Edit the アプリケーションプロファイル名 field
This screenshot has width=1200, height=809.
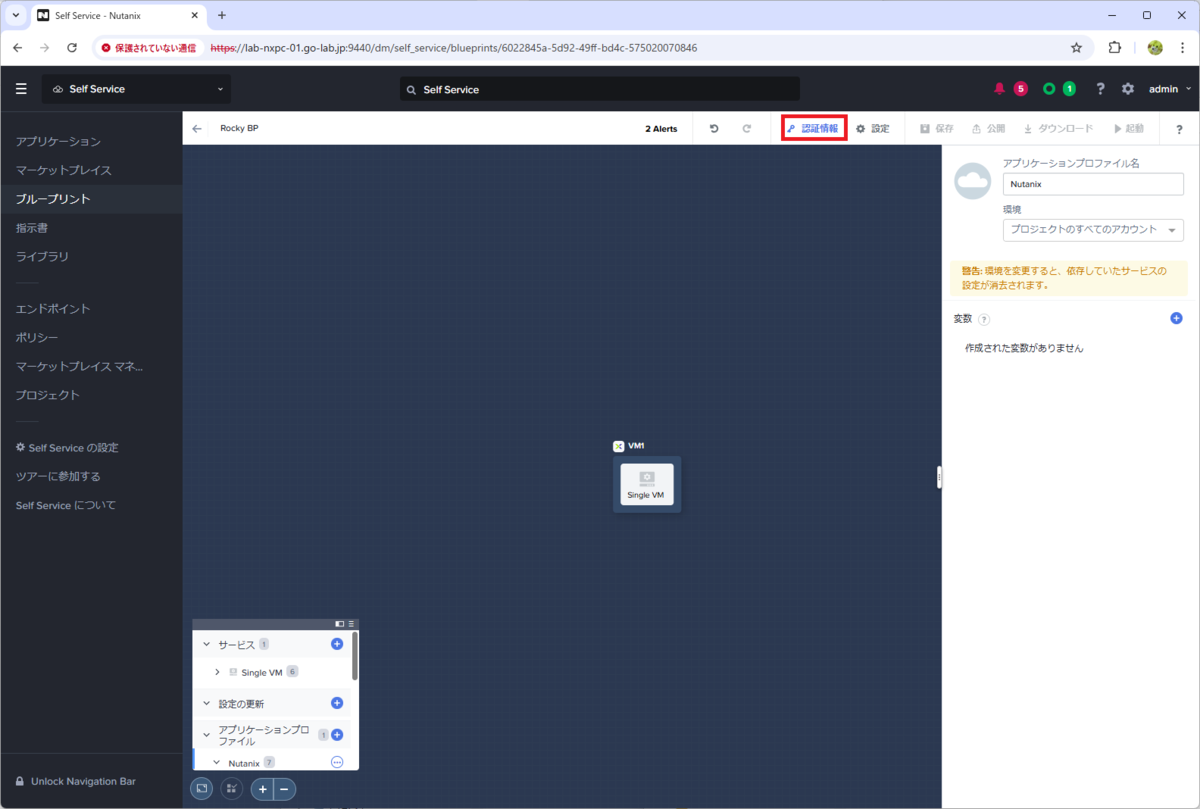coord(1093,184)
